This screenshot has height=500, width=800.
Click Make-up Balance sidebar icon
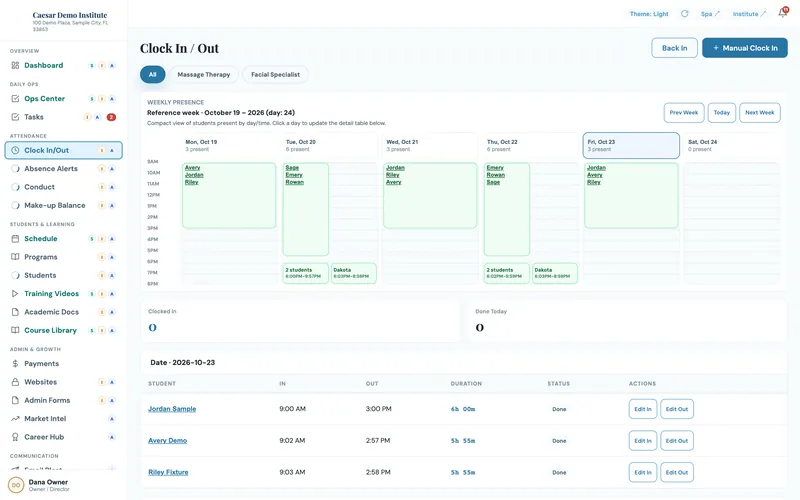pos(15,205)
